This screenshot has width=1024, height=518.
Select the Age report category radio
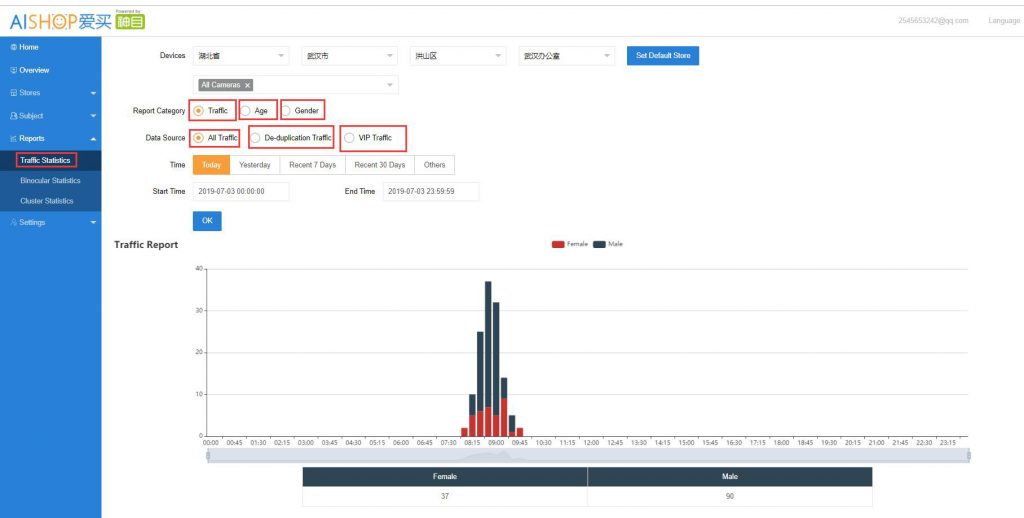coord(246,111)
